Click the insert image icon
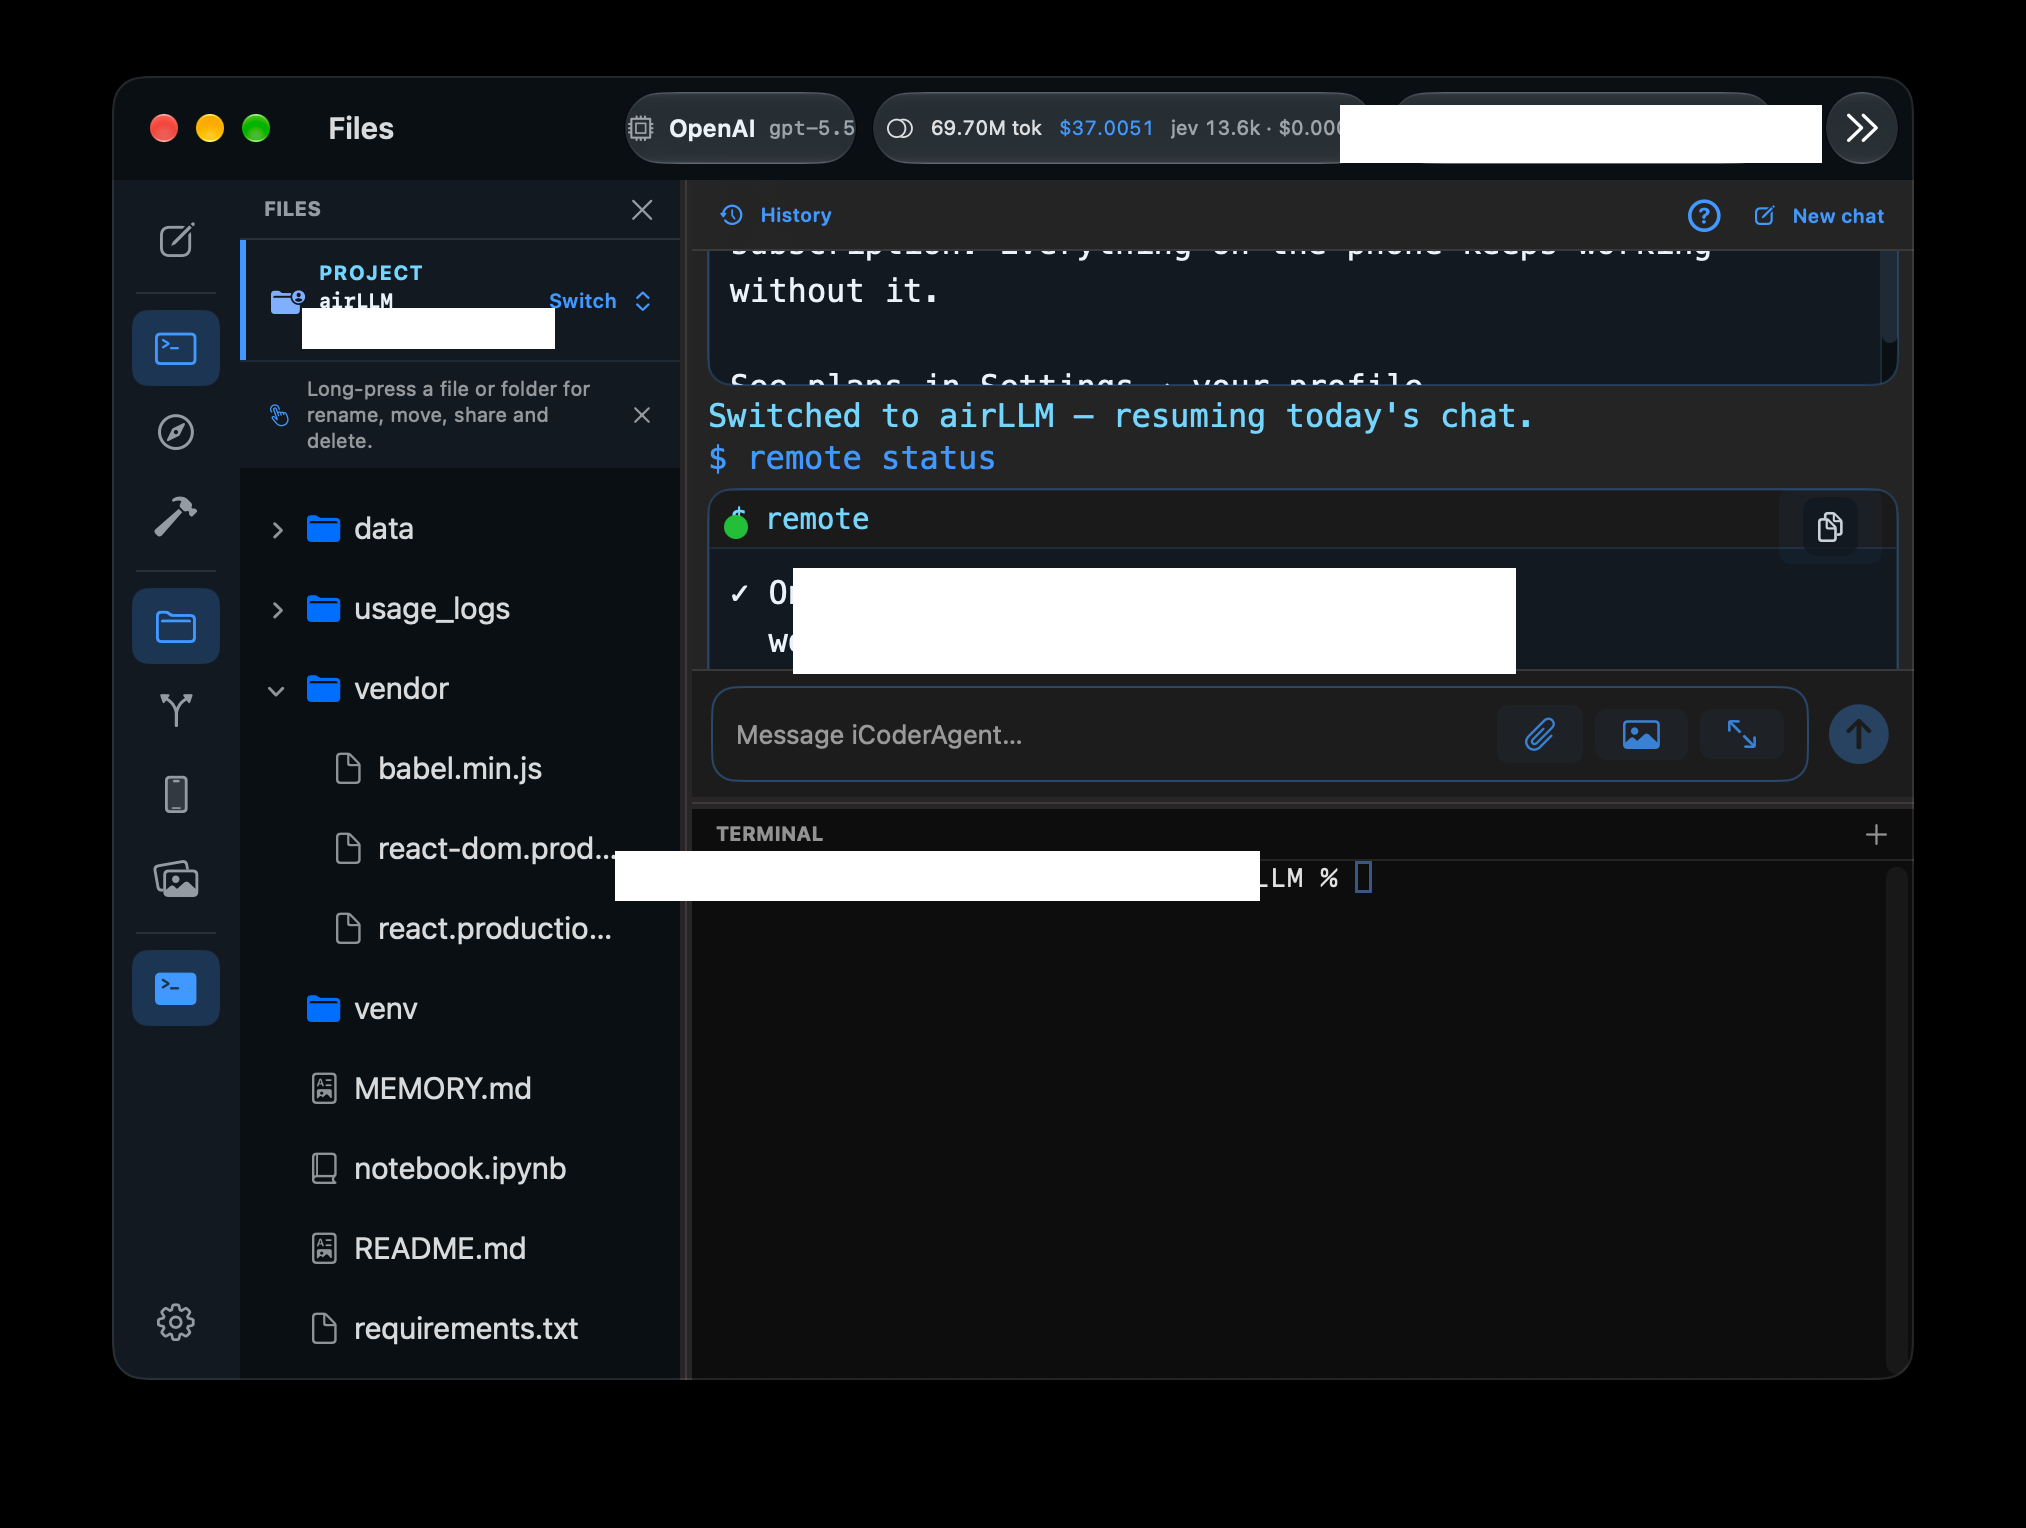The width and height of the screenshot is (2026, 1528). click(x=1641, y=735)
